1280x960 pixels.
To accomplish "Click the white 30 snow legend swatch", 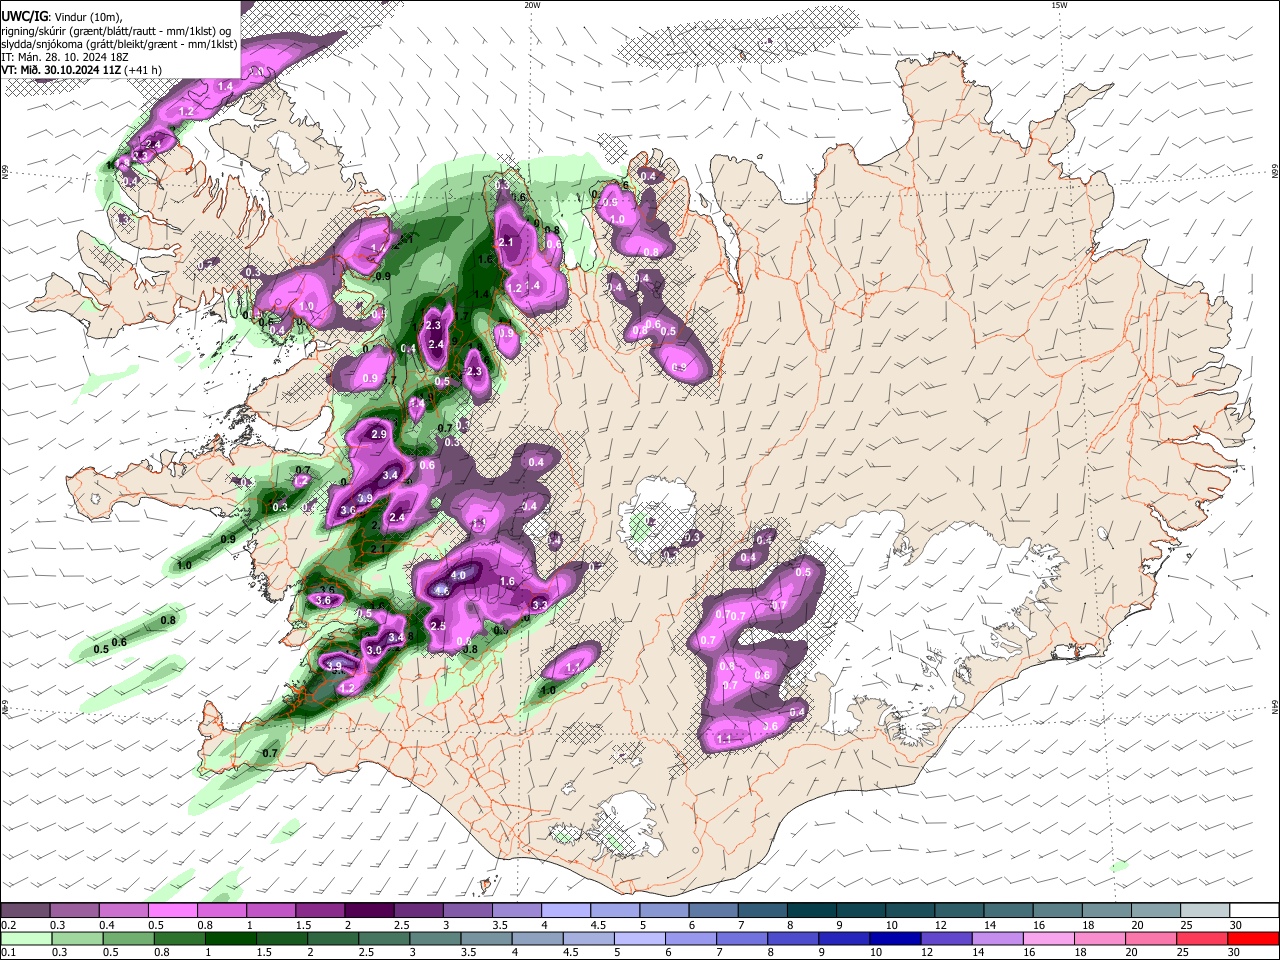I will point(1253,911).
